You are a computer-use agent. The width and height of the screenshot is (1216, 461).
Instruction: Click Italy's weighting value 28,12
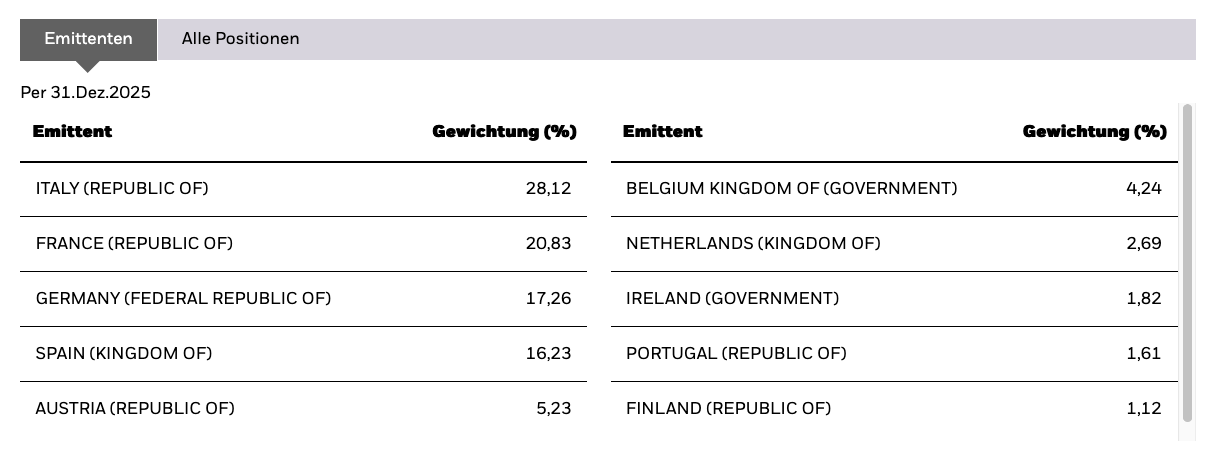point(548,188)
